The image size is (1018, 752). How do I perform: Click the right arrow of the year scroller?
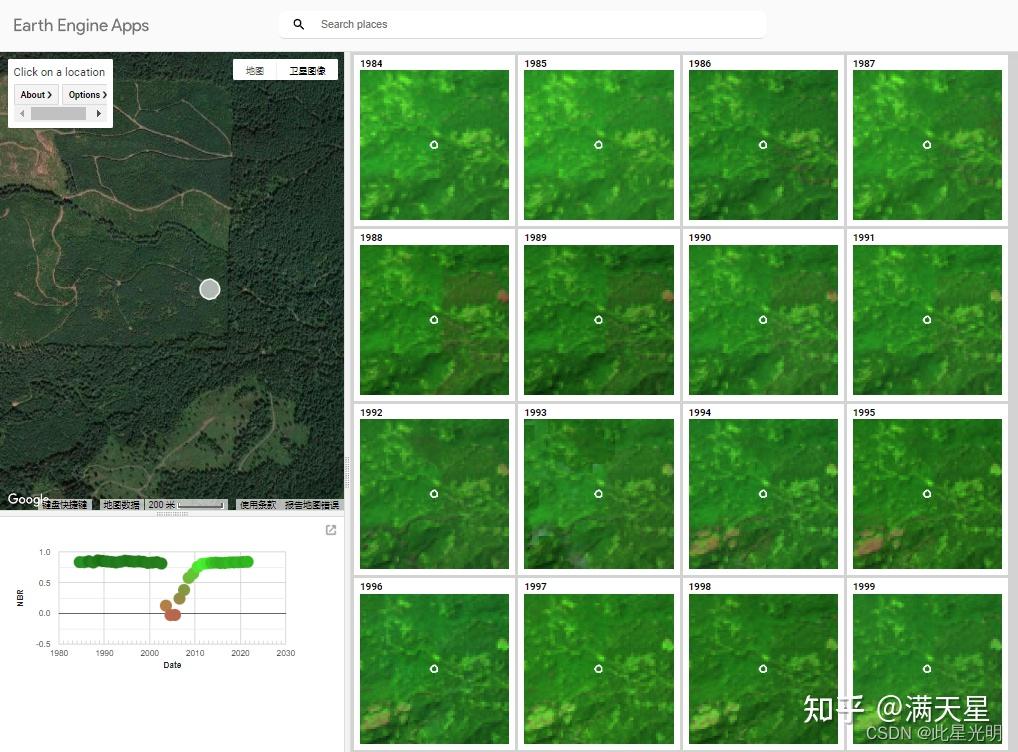pyautogui.click(x=98, y=113)
